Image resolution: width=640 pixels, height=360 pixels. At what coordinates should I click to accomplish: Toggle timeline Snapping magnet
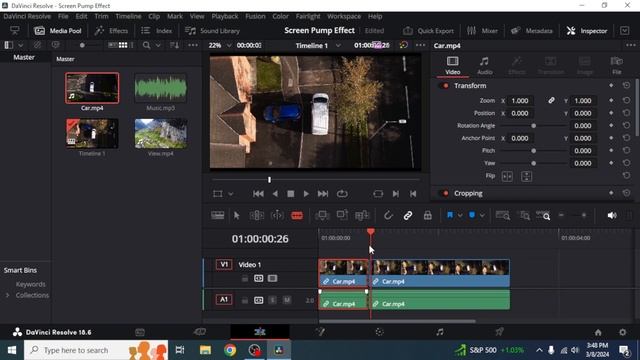click(x=388, y=216)
